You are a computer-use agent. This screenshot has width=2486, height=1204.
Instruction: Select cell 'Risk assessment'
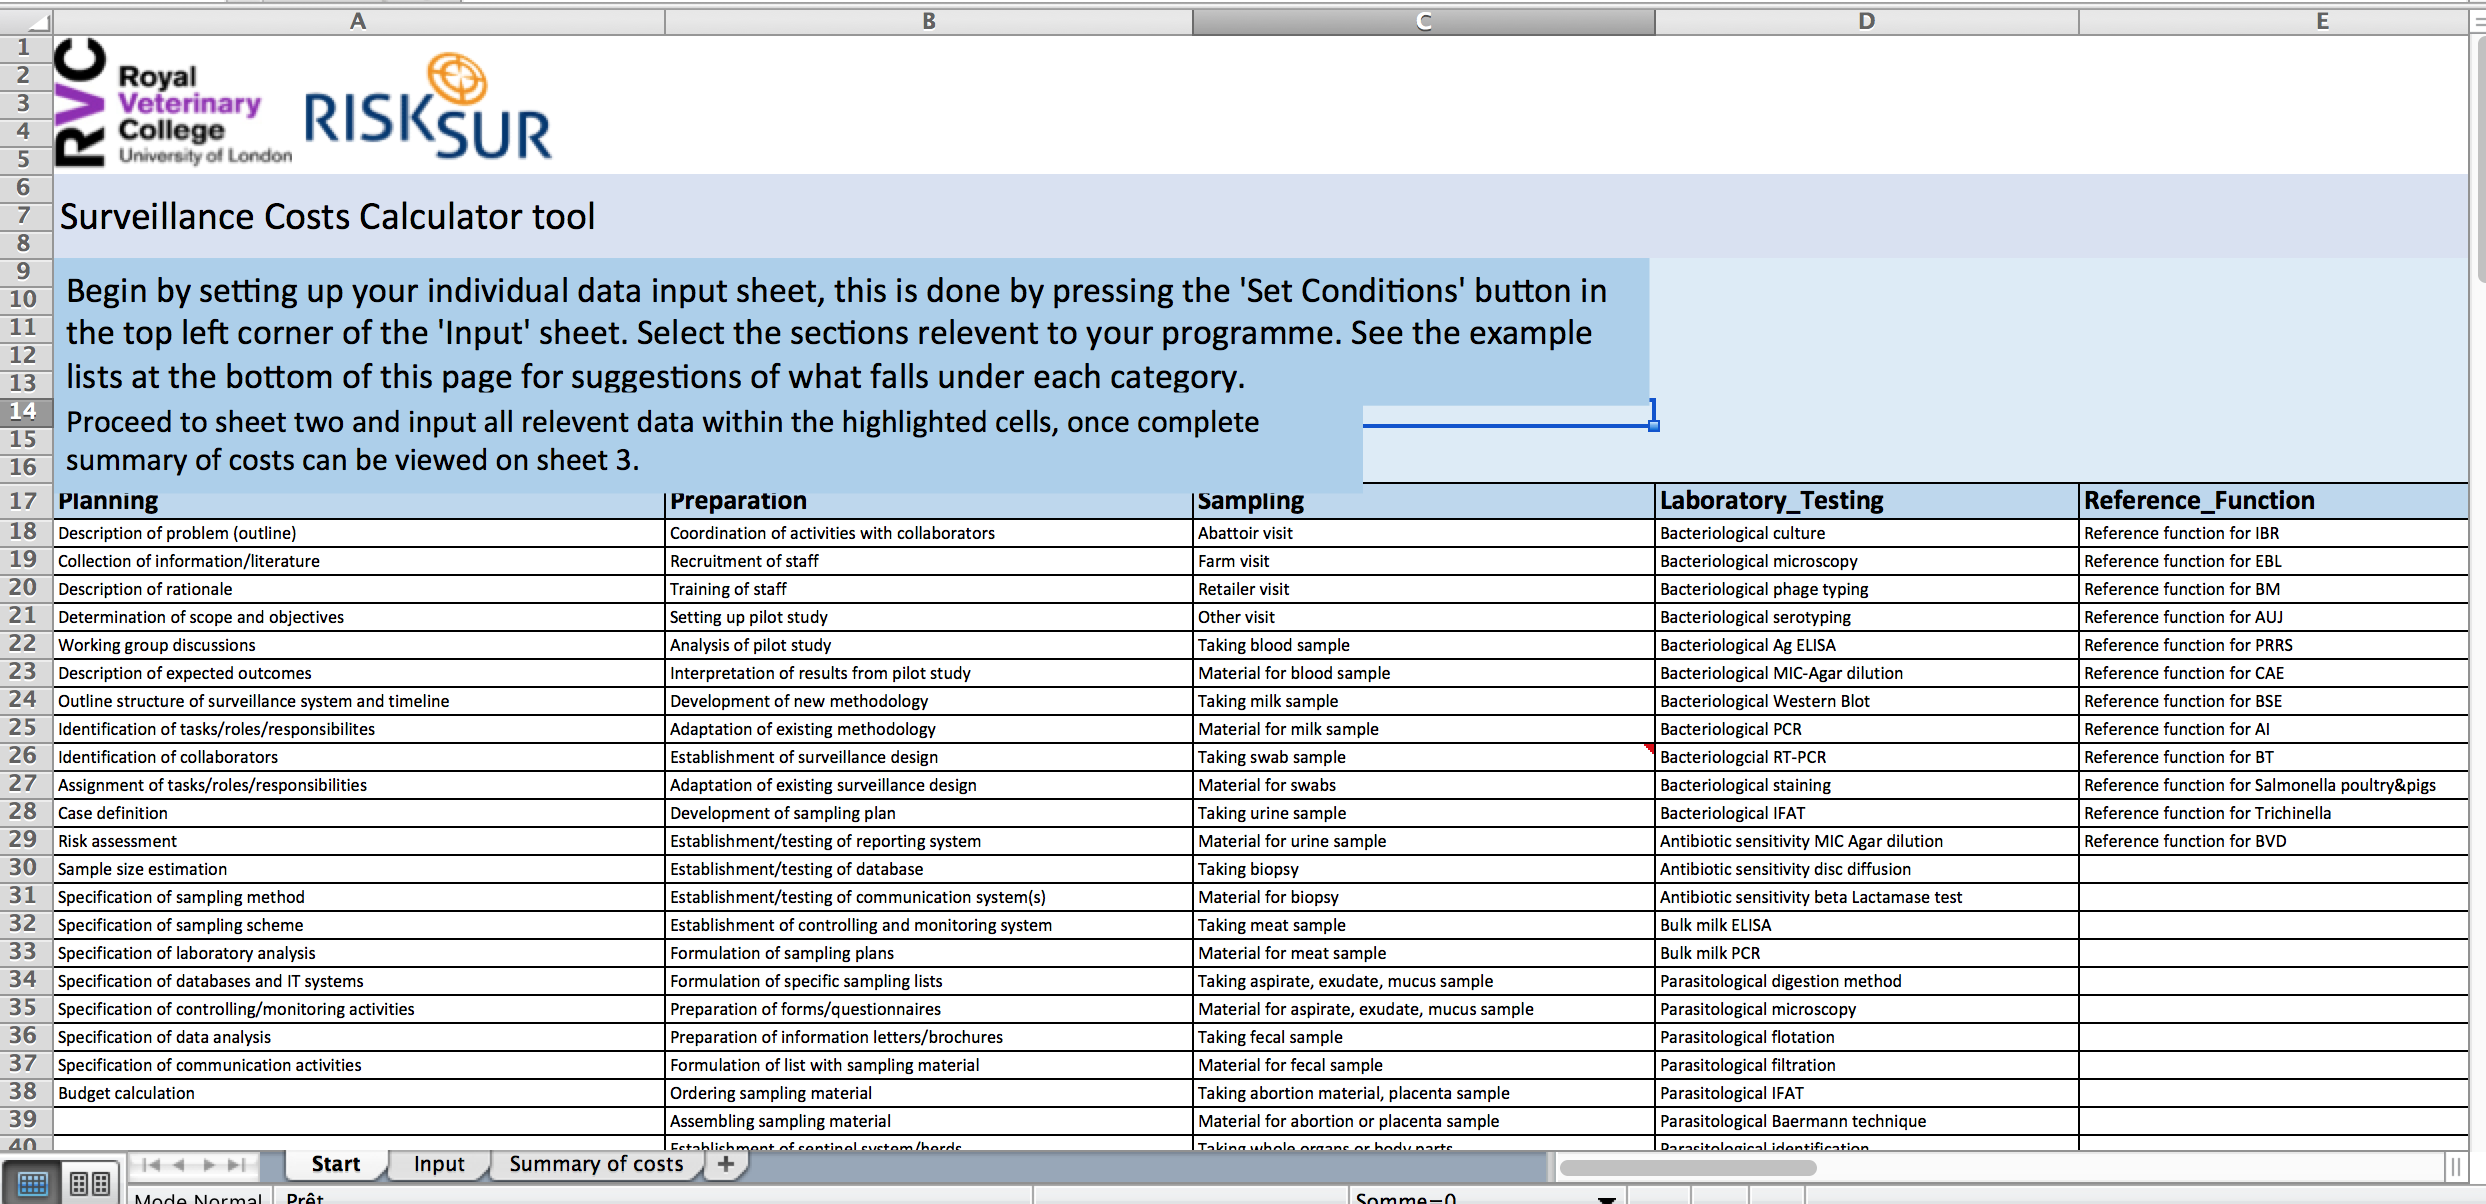tap(358, 841)
